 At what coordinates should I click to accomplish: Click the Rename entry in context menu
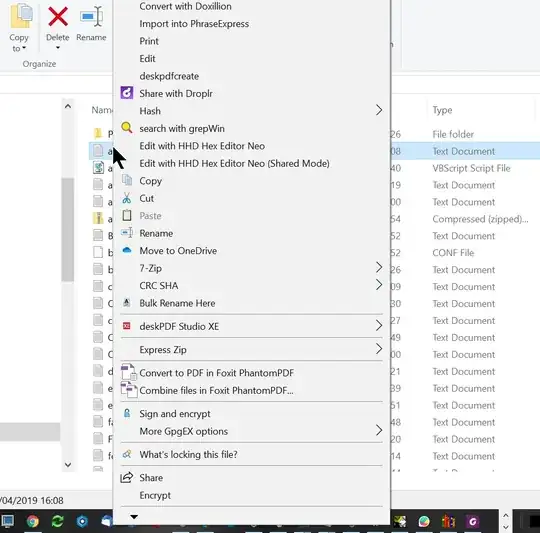156,233
